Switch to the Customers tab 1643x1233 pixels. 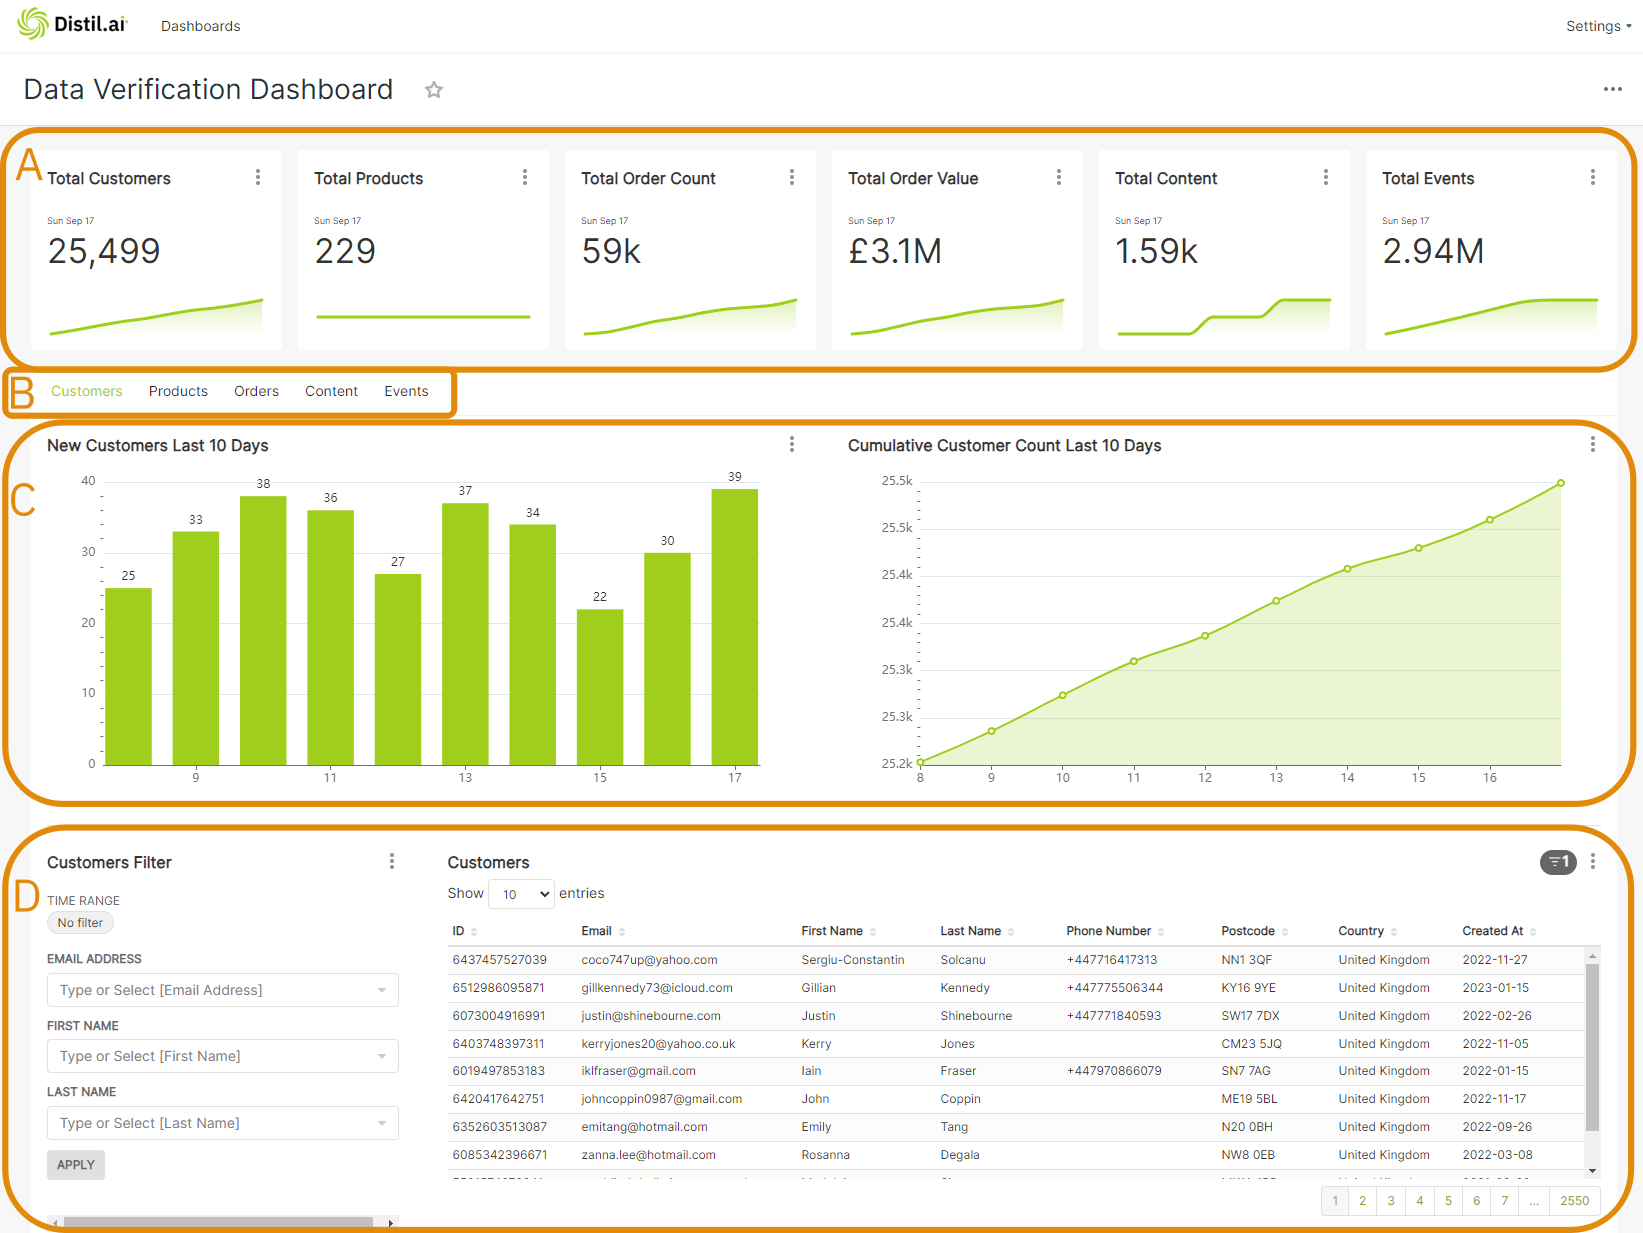click(x=87, y=391)
